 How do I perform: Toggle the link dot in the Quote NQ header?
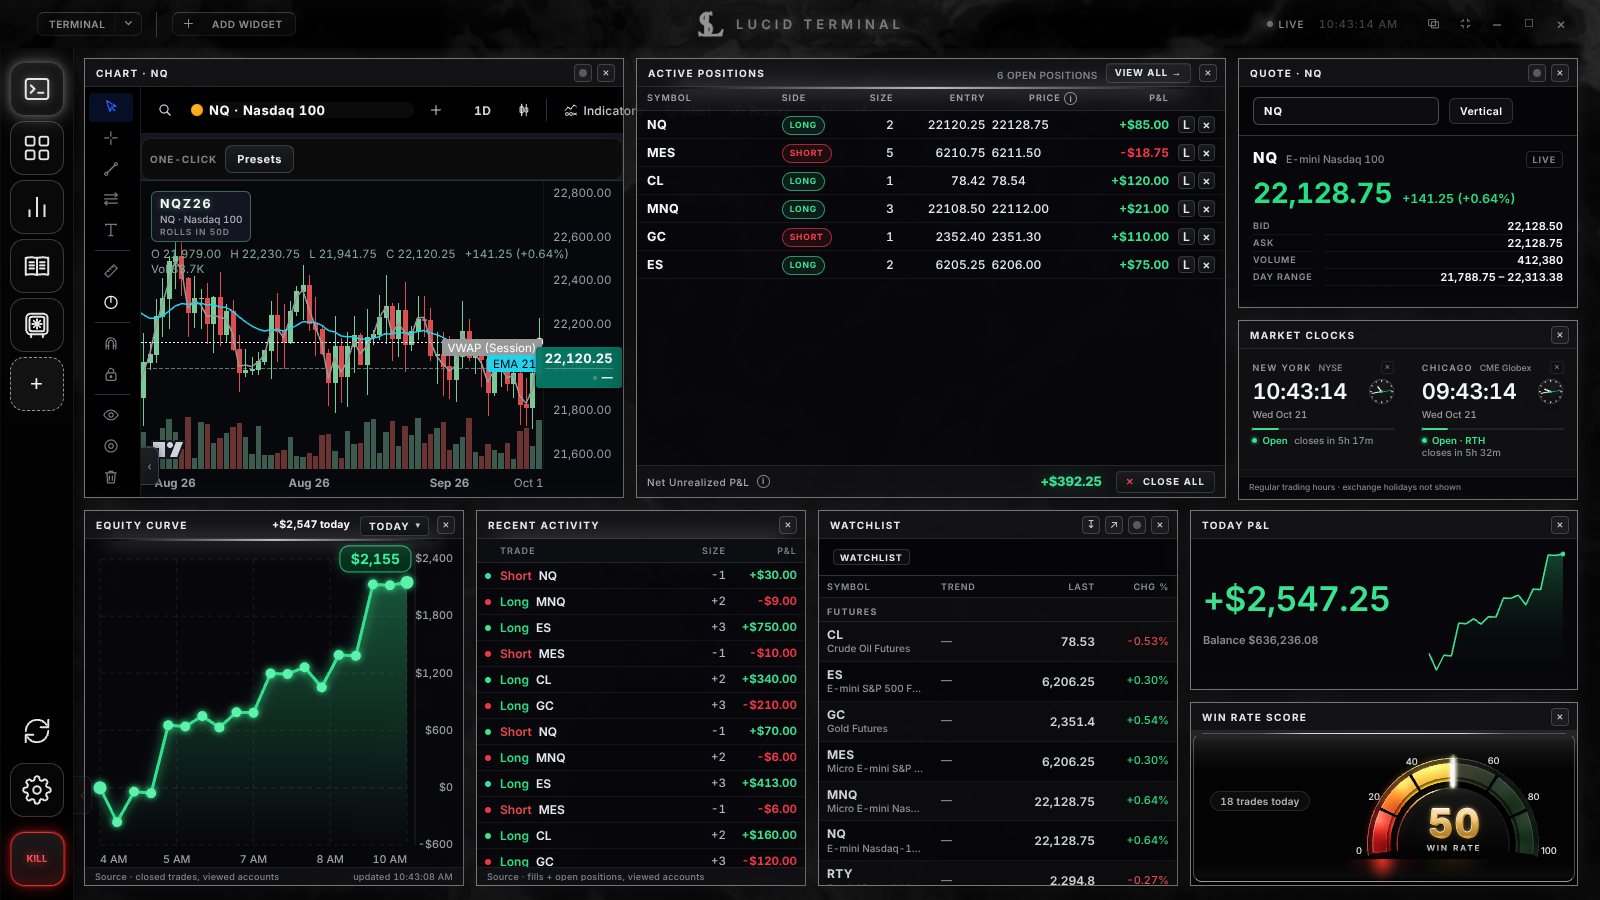[1537, 73]
